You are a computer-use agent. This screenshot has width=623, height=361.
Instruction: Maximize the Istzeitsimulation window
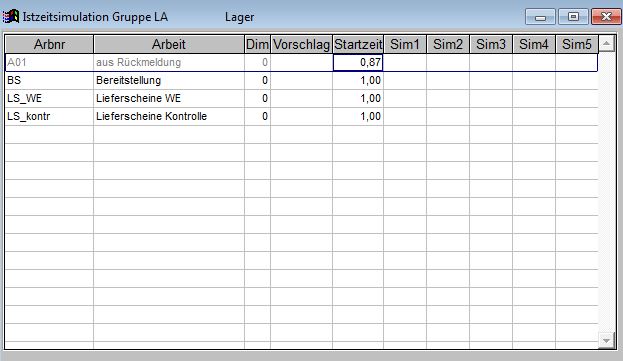click(573, 17)
